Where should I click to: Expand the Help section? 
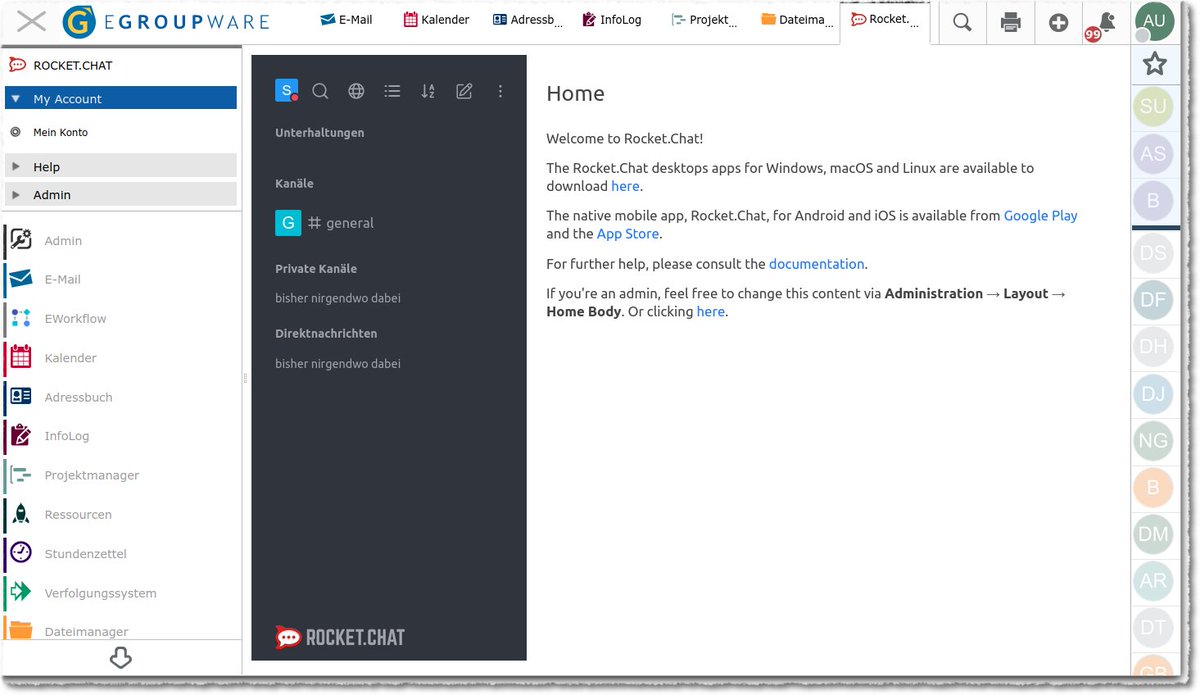coord(121,166)
